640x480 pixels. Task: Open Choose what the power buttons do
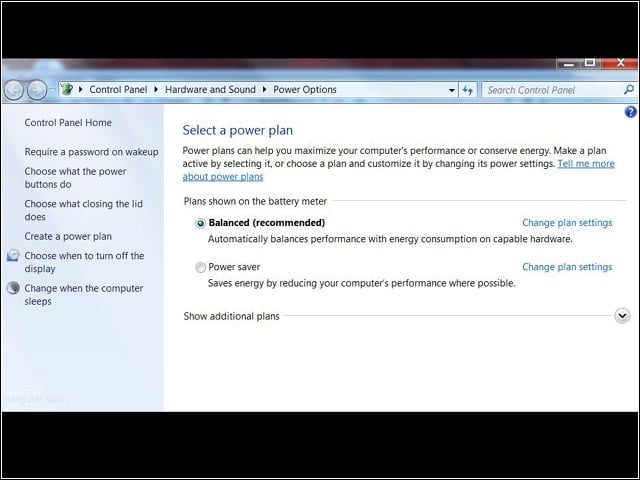click(x=75, y=178)
